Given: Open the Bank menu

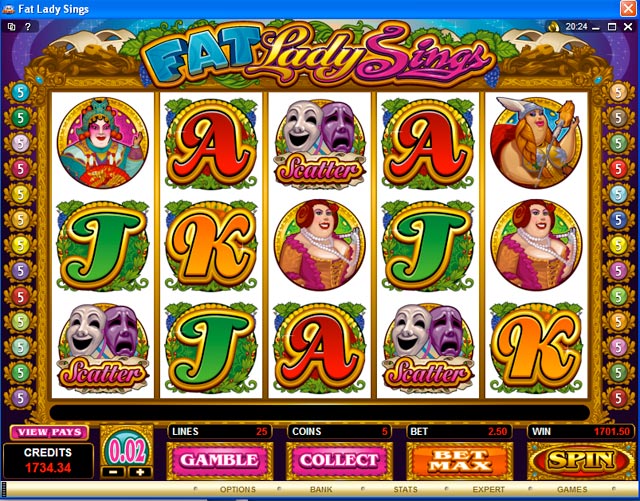Looking at the screenshot, I should [x=321, y=489].
